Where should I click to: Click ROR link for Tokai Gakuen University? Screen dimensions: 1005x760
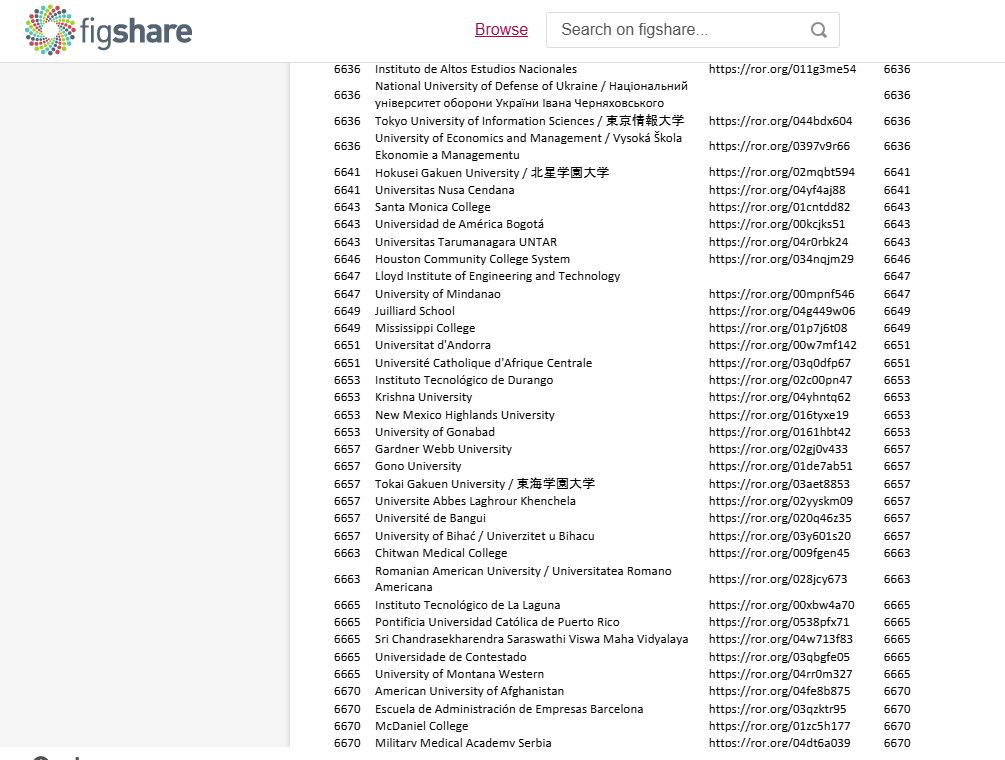(779, 484)
